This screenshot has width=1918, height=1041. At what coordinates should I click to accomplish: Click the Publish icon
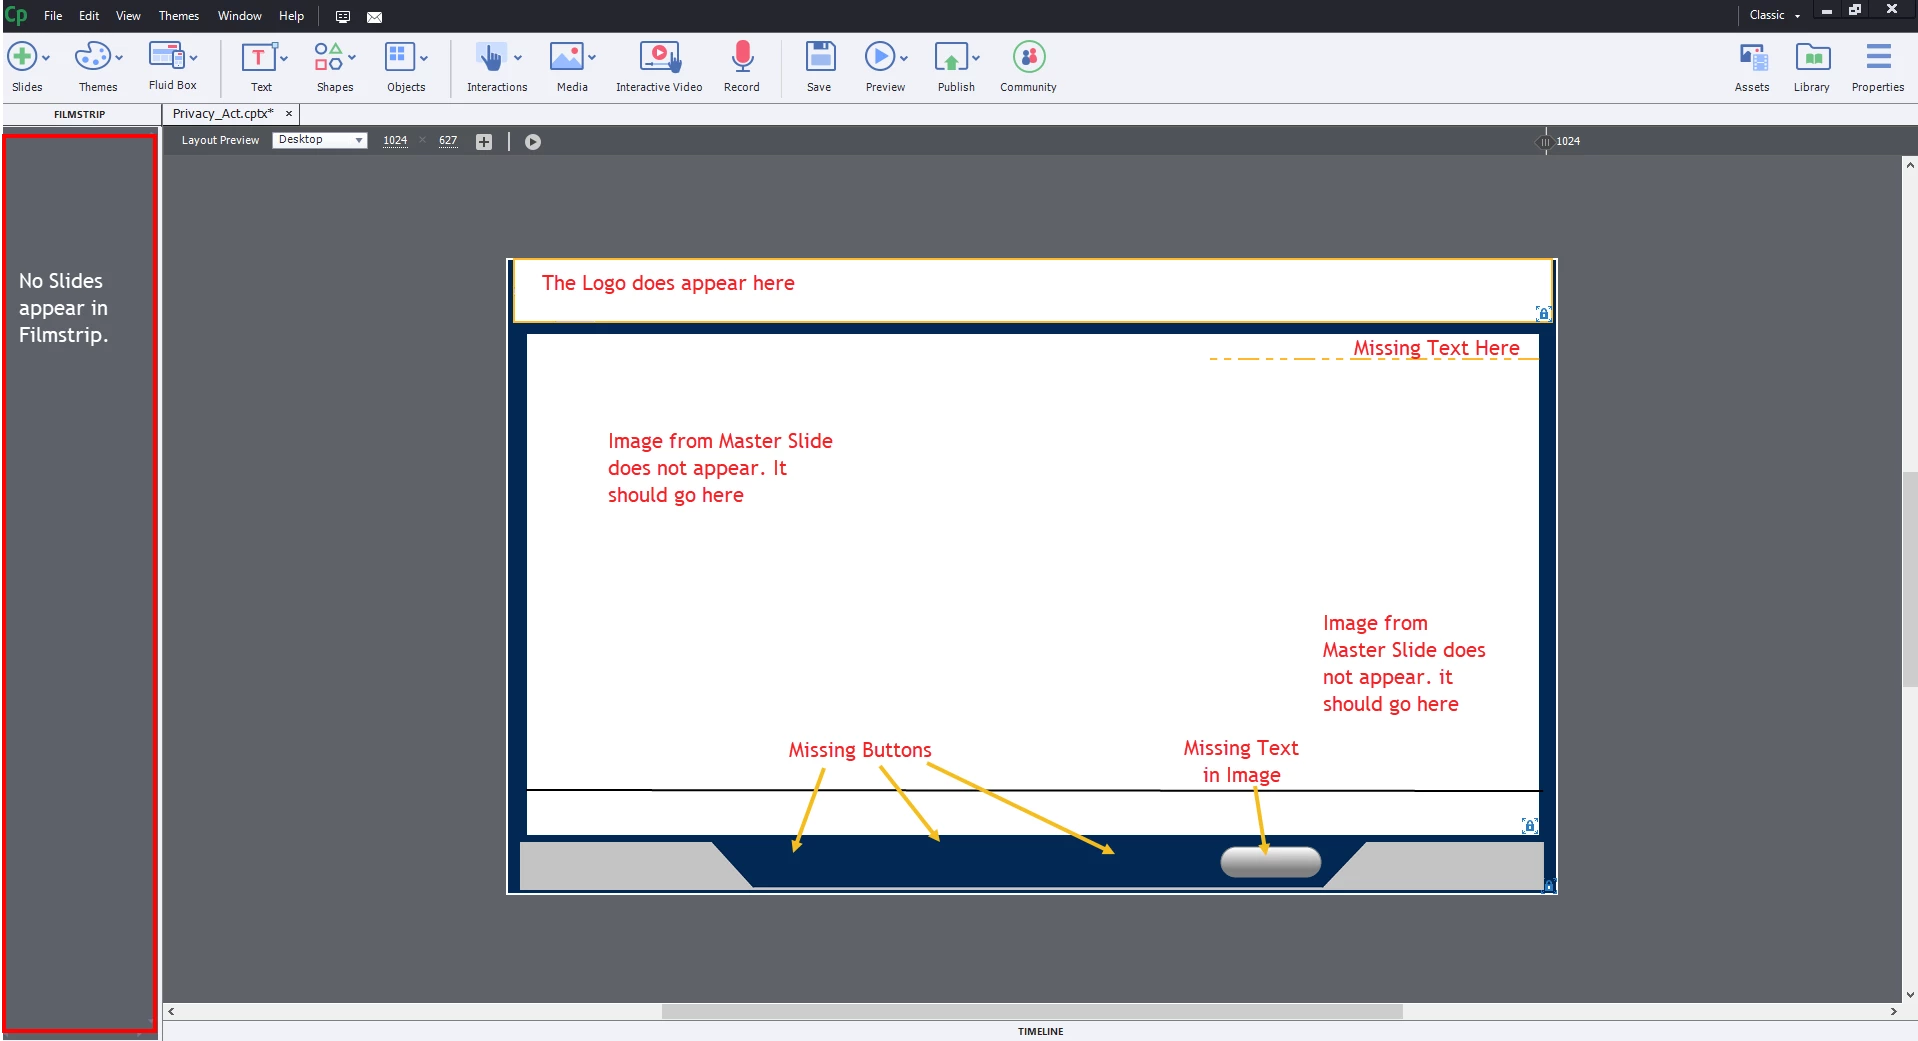(951, 57)
